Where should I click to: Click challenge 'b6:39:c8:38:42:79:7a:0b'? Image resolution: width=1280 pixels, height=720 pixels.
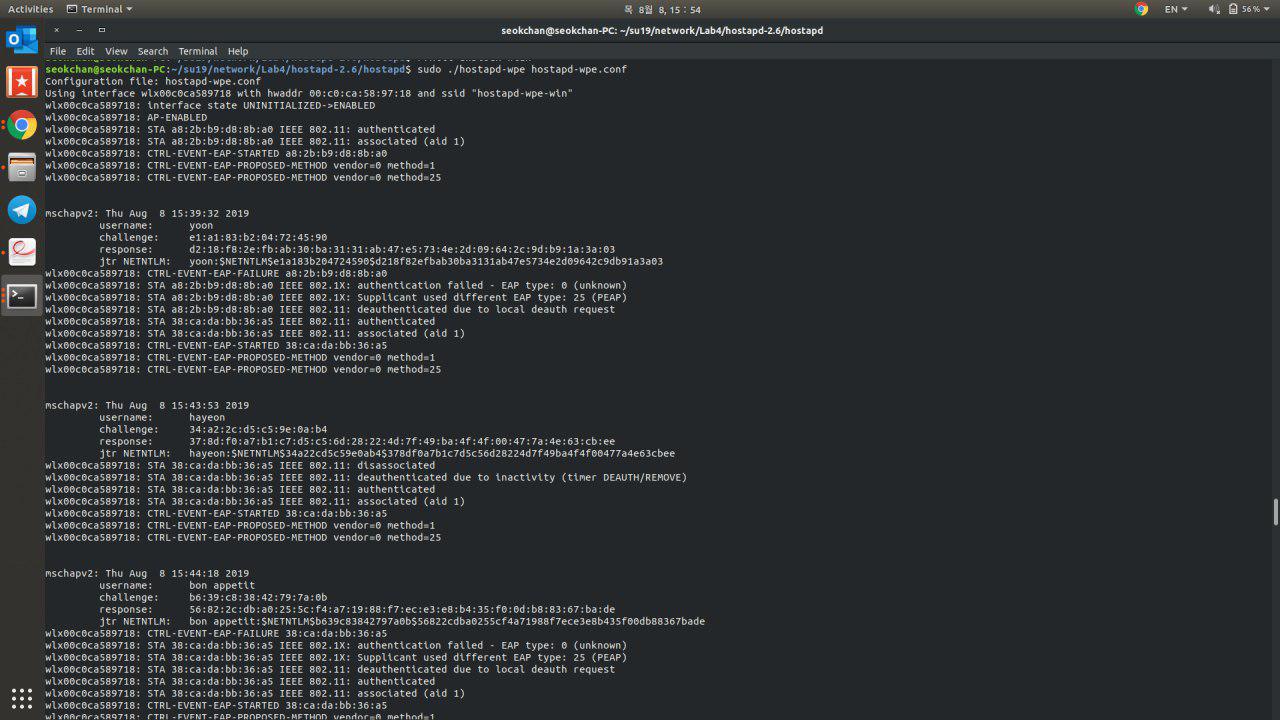pos(258,597)
